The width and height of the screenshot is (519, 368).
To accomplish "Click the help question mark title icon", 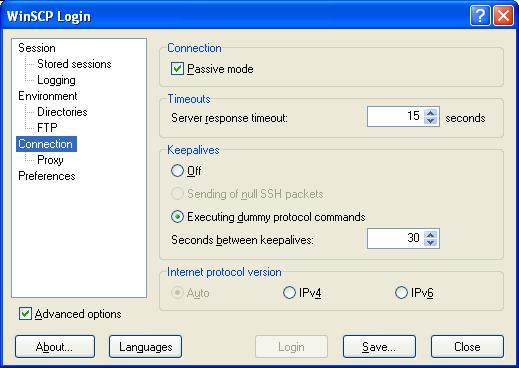I will pos(480,15).
